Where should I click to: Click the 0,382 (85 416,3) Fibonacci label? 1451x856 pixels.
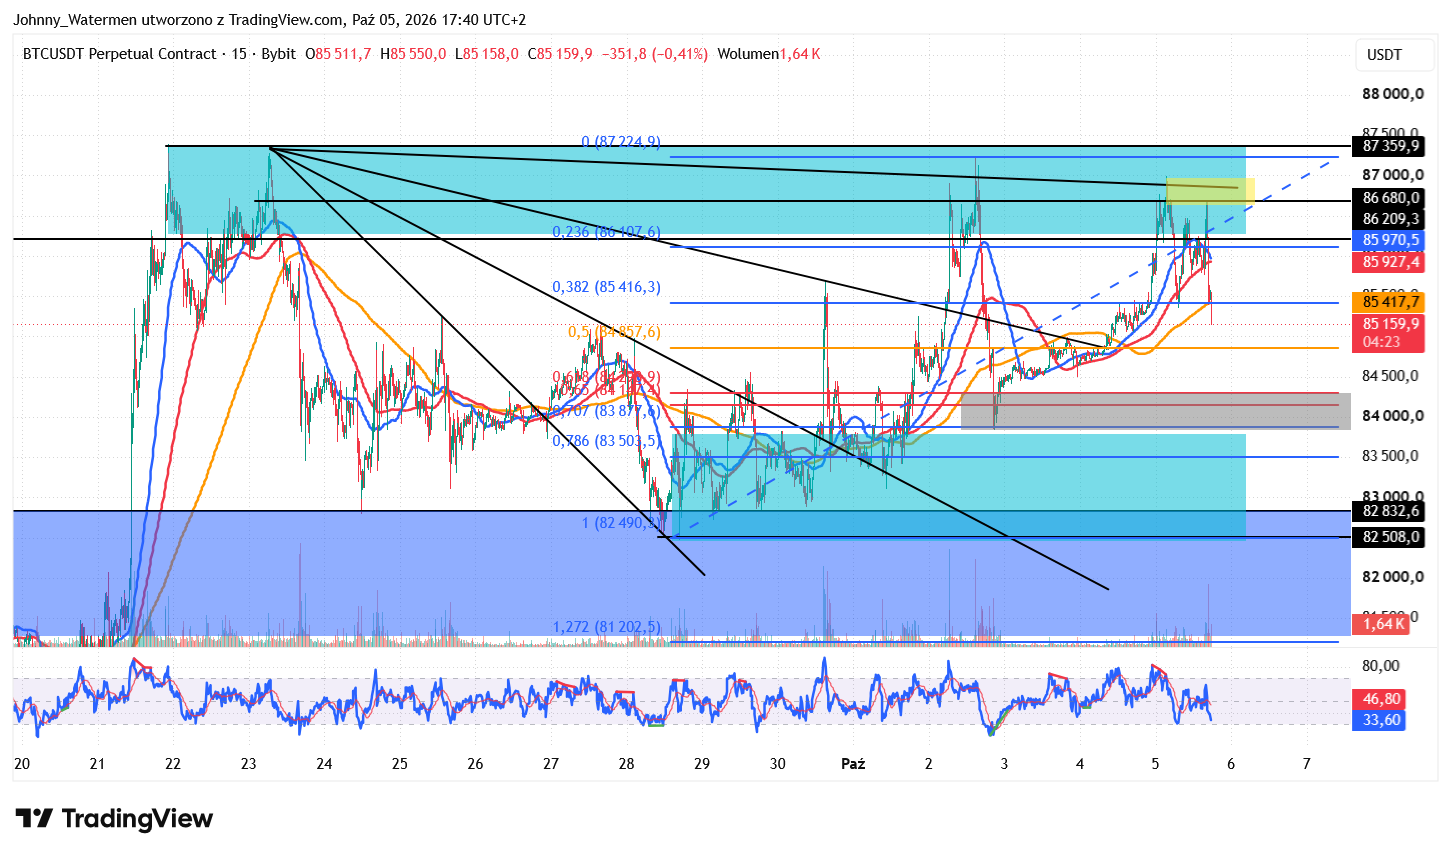pos(606,287)
